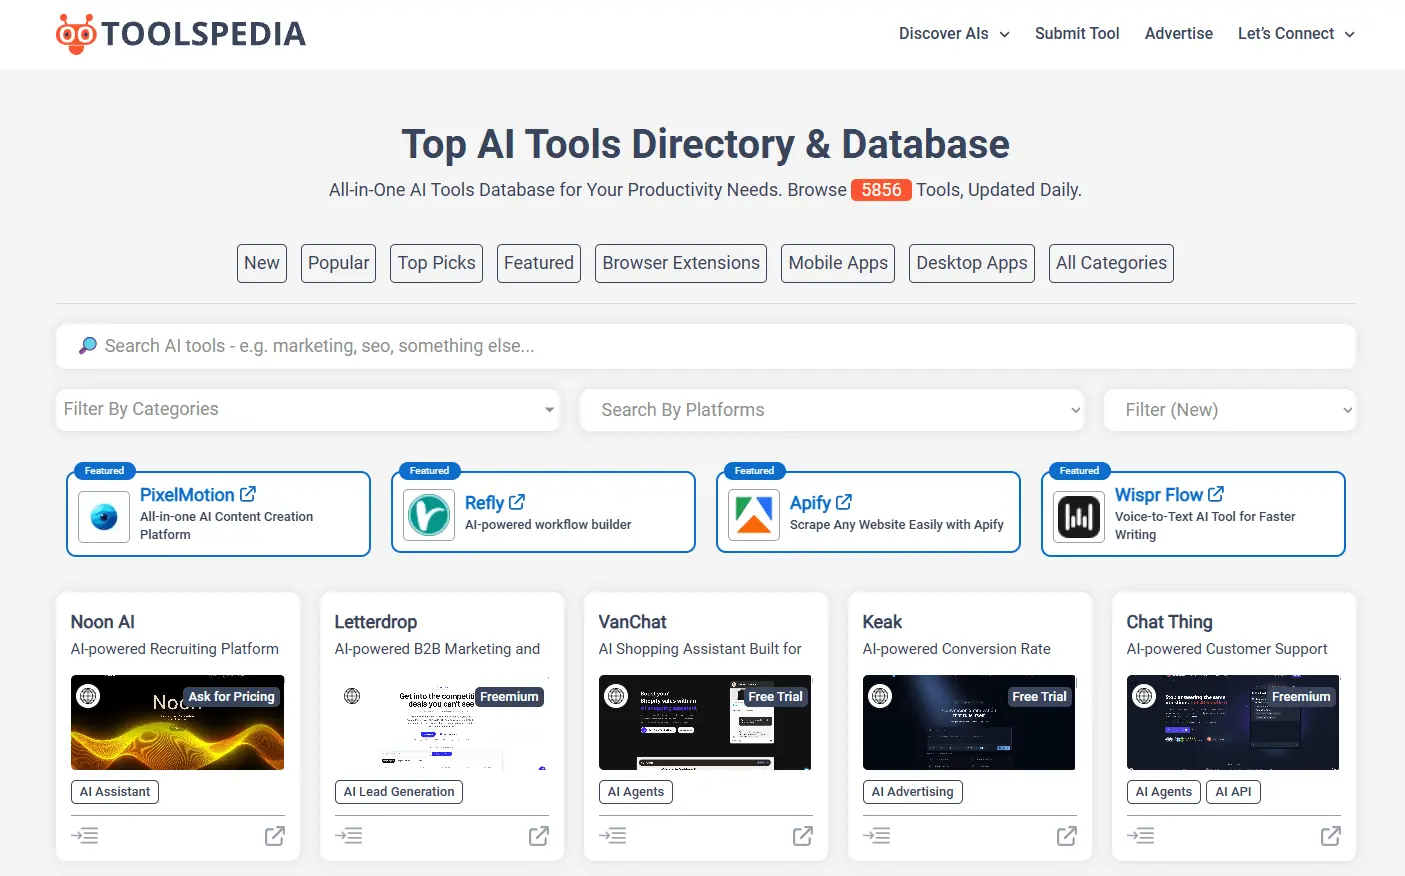The image size is (1405, 876).
Task: Open details list icon for Keak
Action: pos(877,836)
